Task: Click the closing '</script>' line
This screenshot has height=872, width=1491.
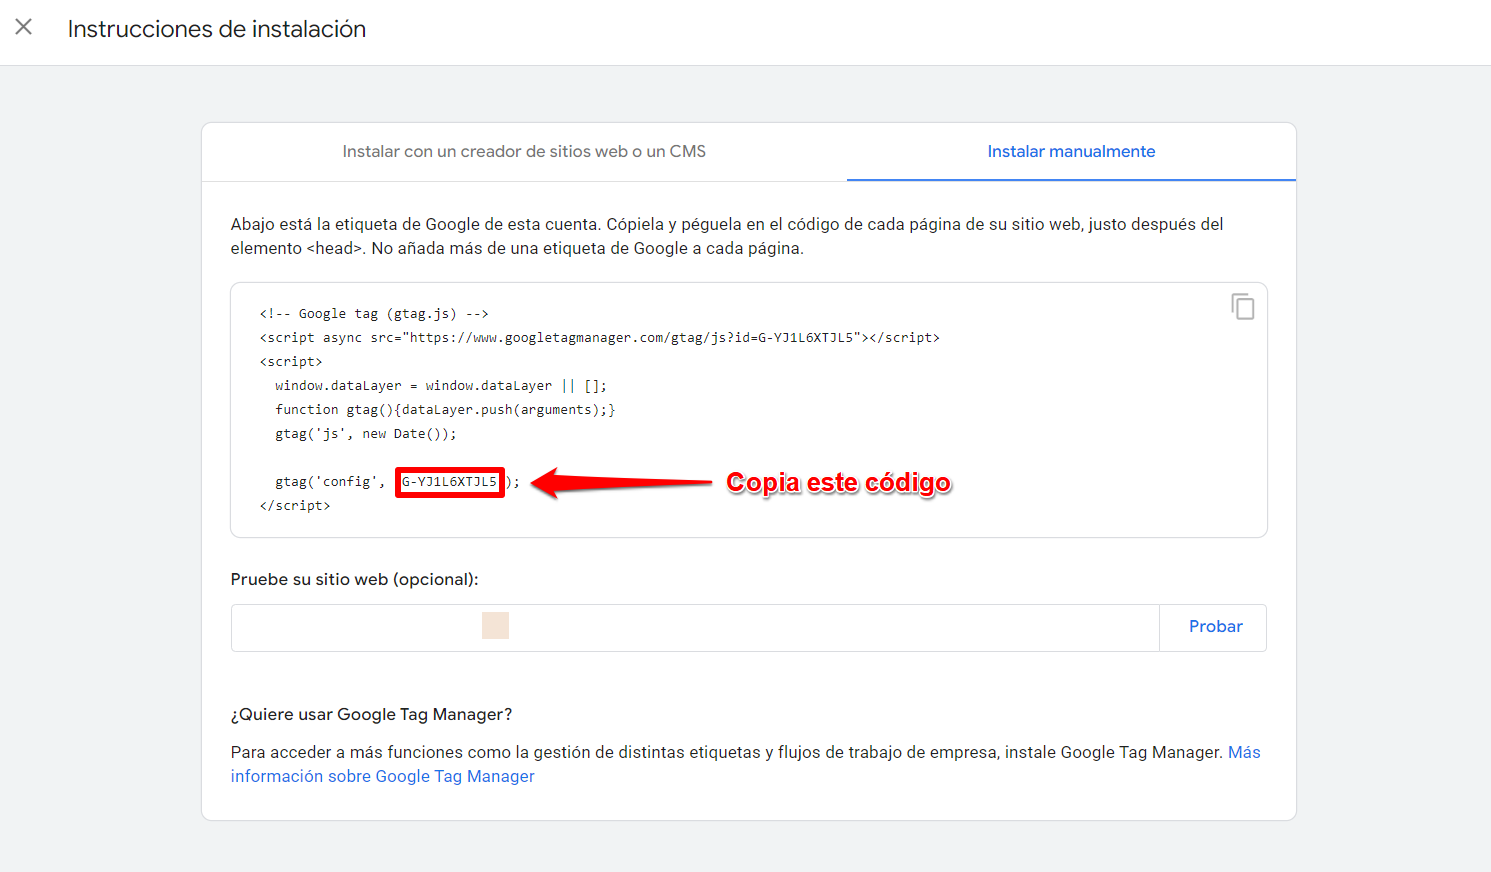Action: click(x=295, y=506)
